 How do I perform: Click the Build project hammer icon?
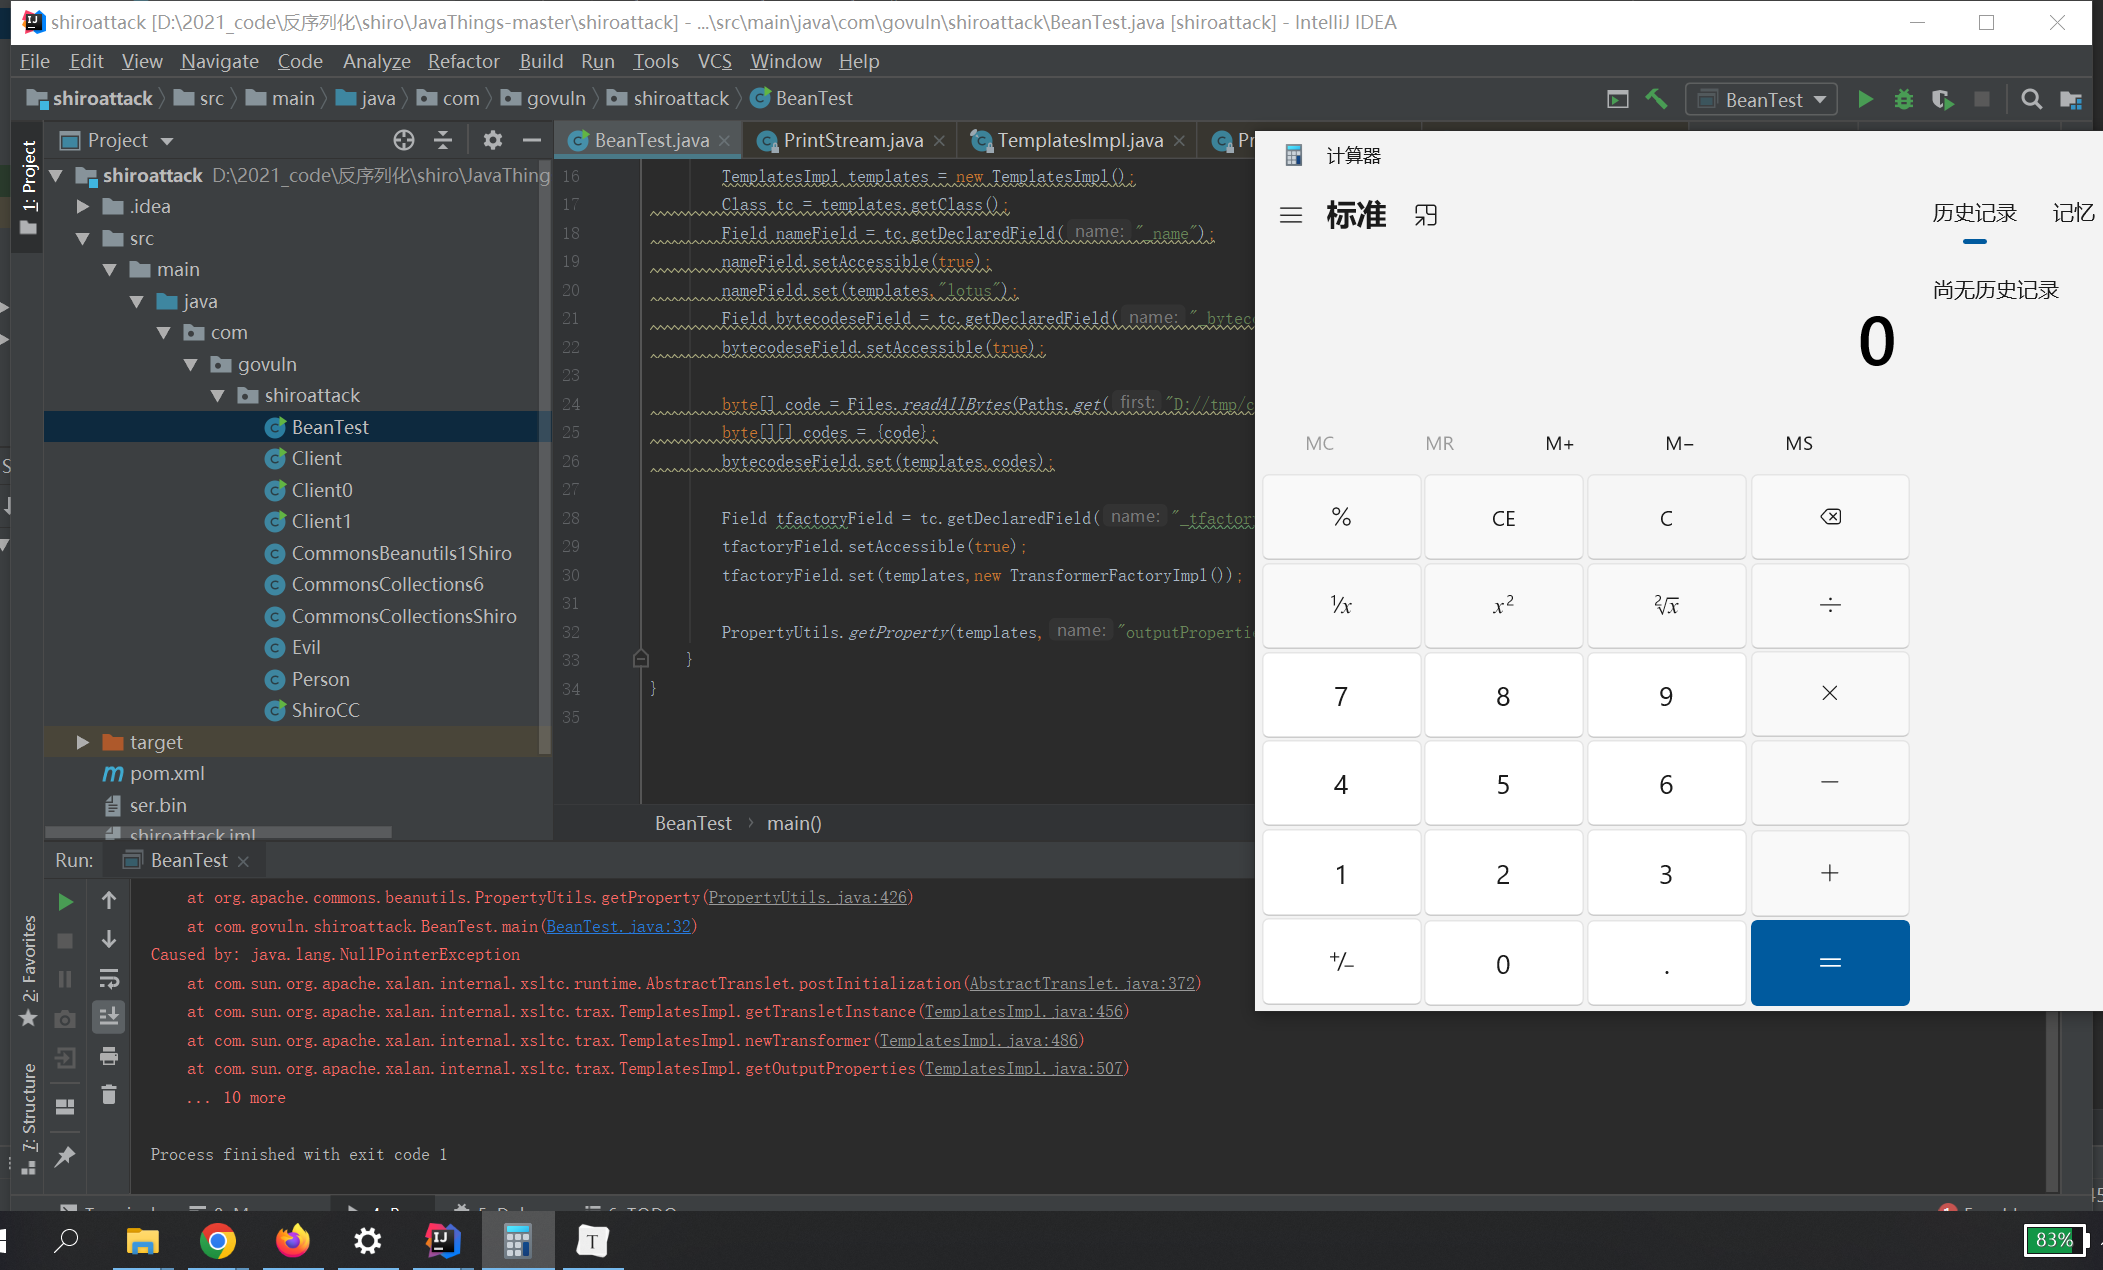1656,99
